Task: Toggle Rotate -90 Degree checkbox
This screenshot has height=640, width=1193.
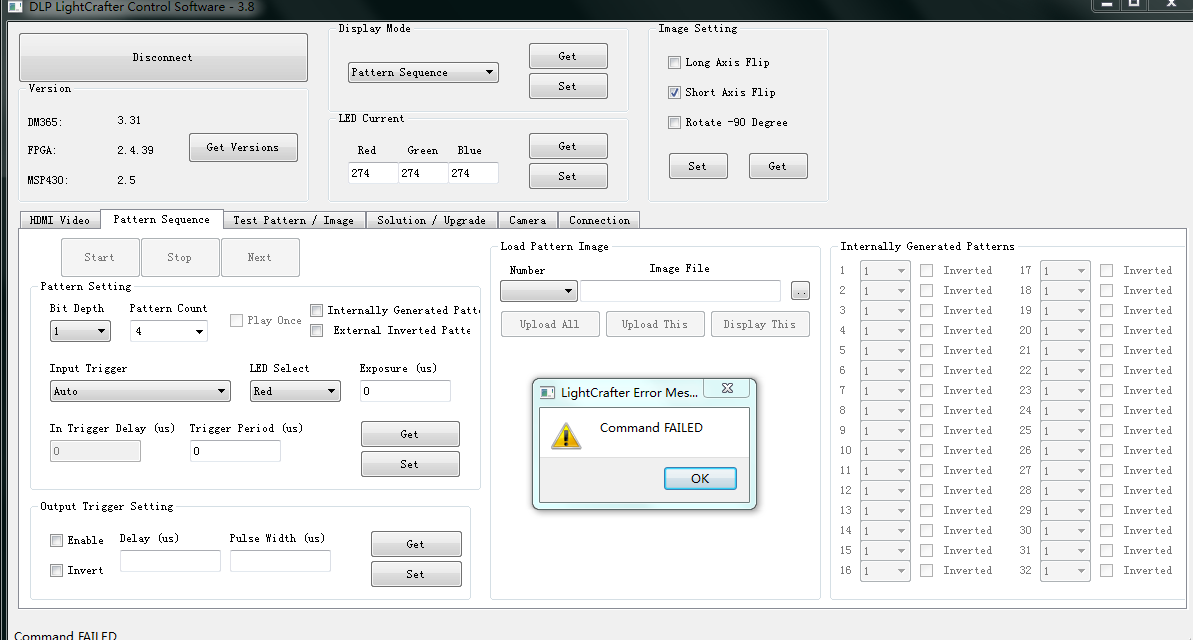Action: click(674, 123)
